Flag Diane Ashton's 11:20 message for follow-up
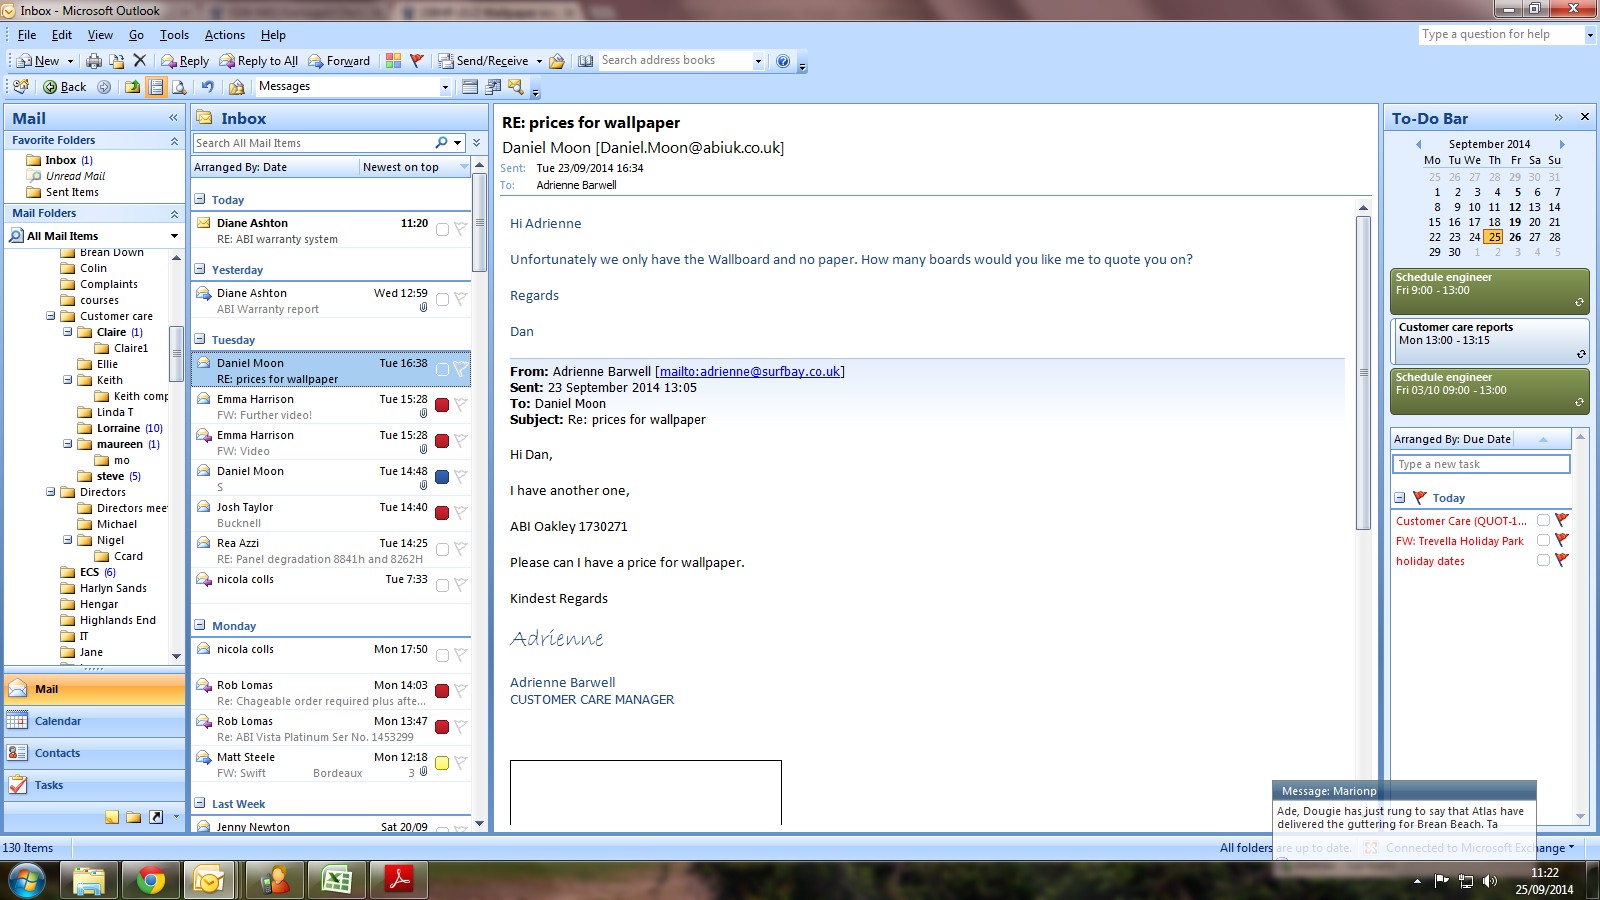The image size is (1600, 900). coord(460,229)
